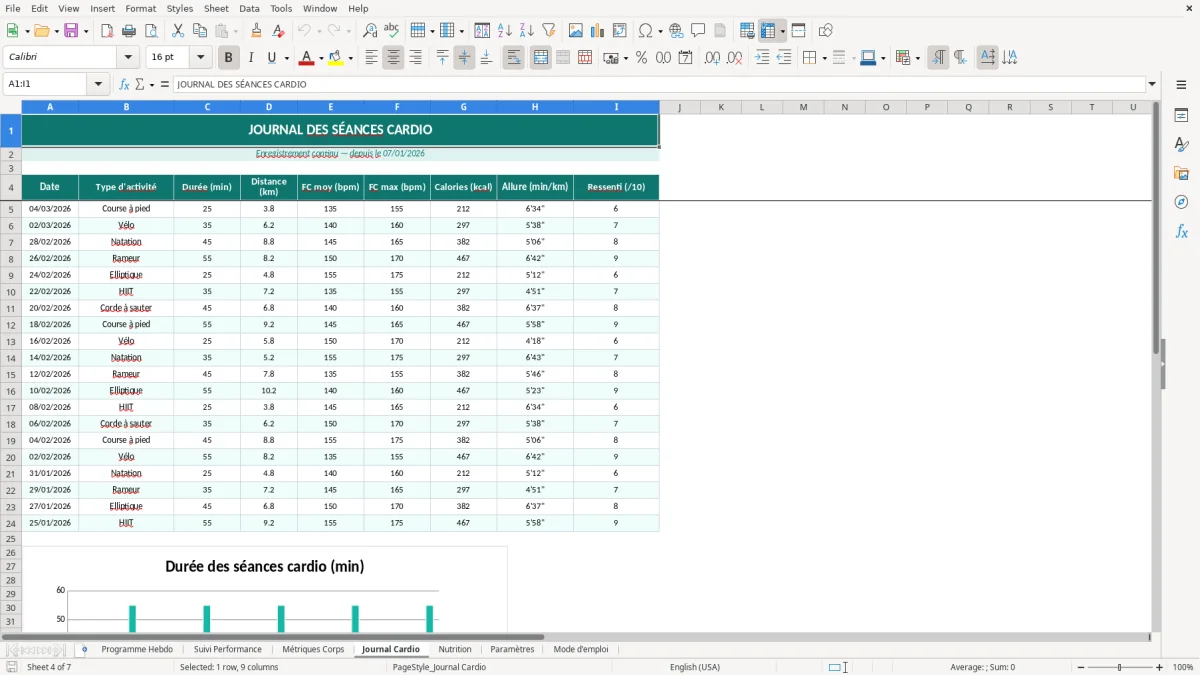The image size is (1200, 675).
Task: Click the zoom slider in status bar
Action: point(1119,667)
